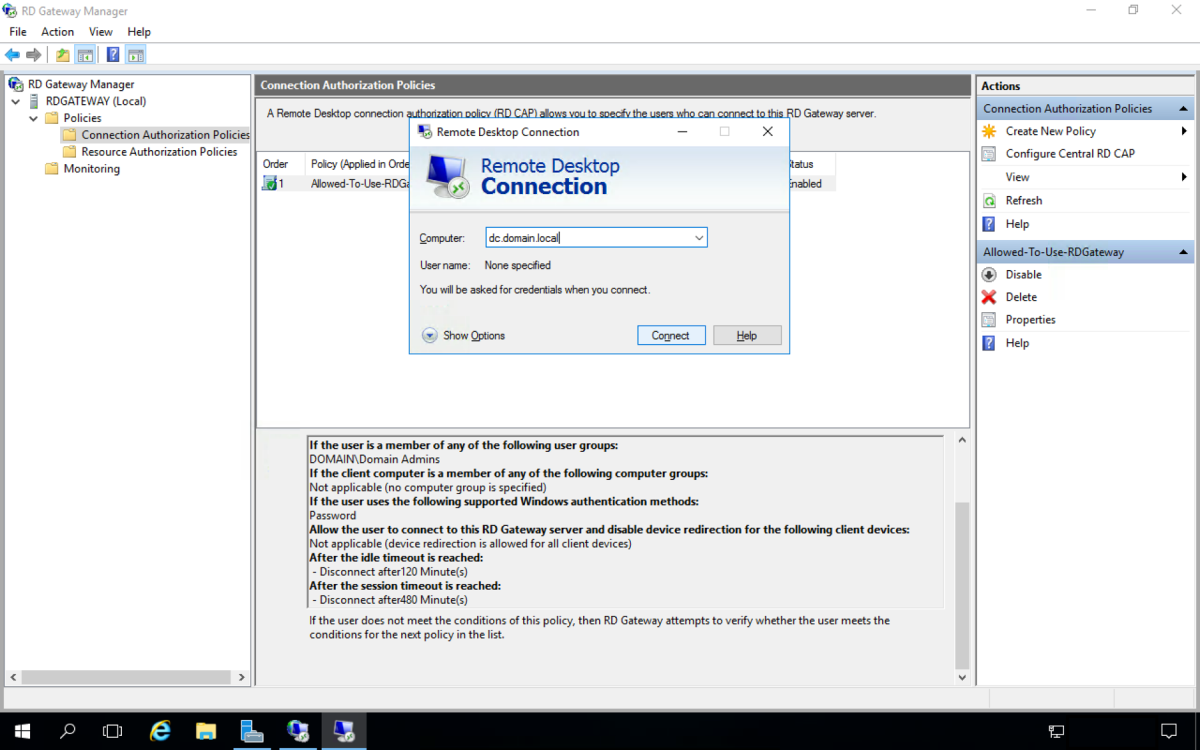Click the blue Help question mark toolbar icon
This screenshot has width=1200, height=750.
(113, 55)
